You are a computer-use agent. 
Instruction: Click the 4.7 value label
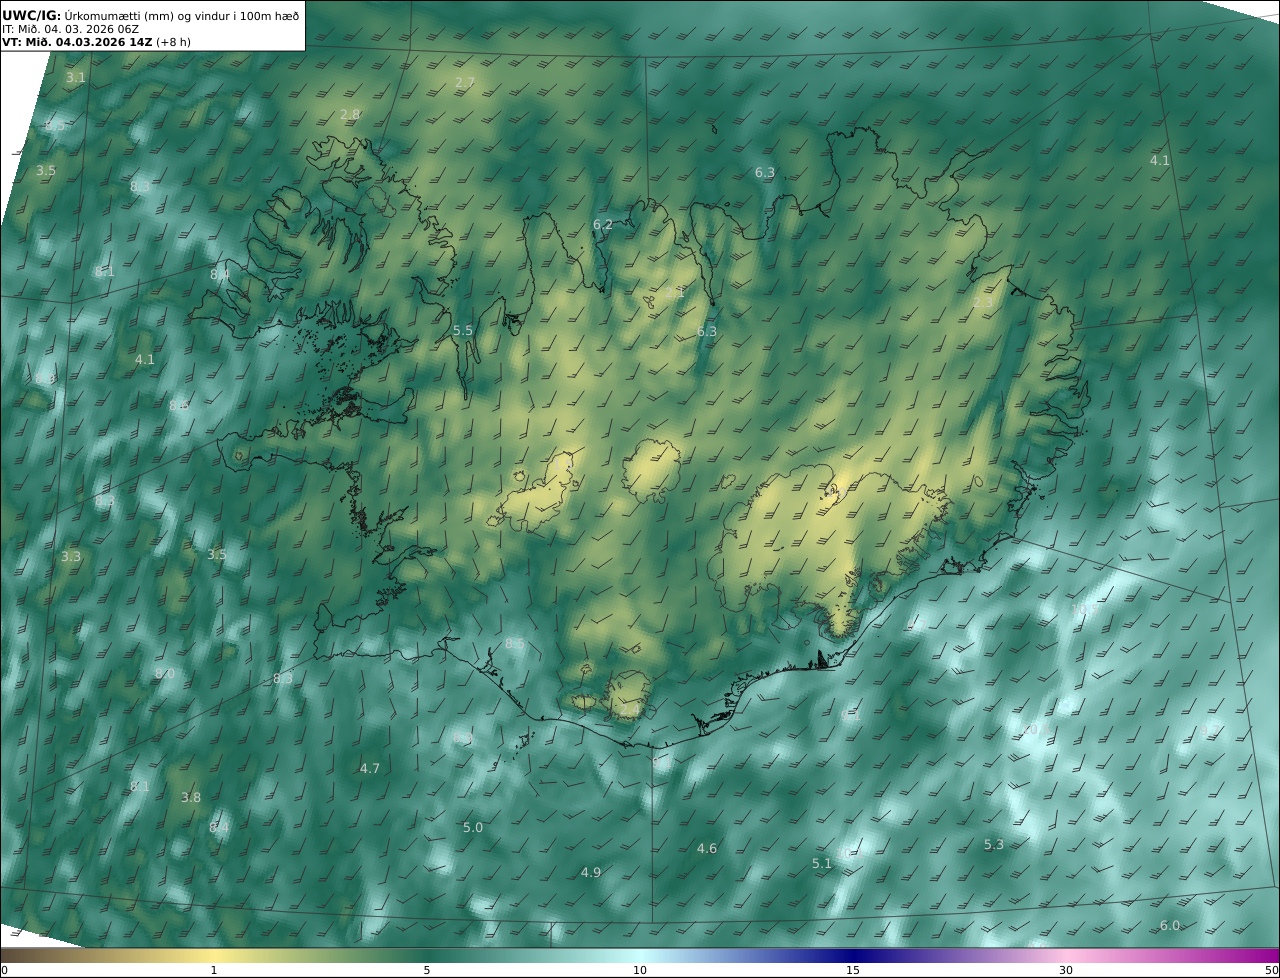point(370,768)
